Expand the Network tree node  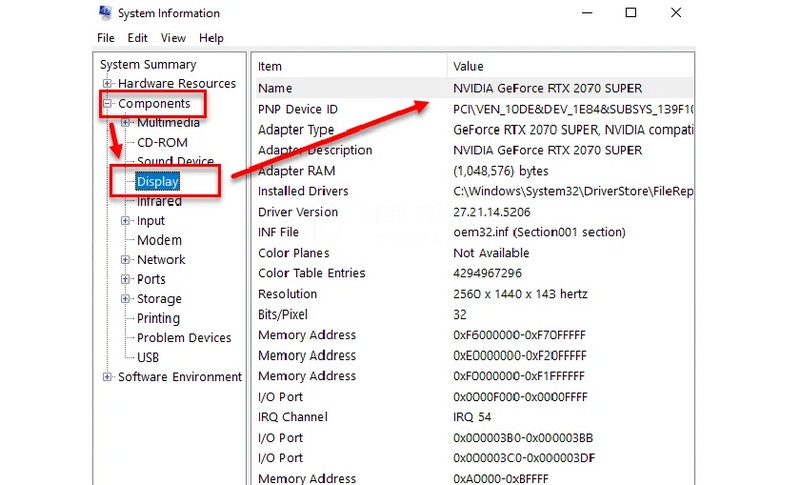(126, 260)
